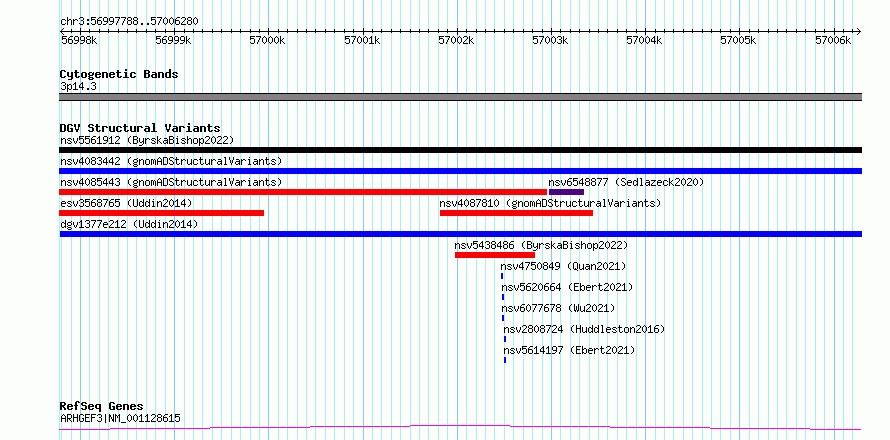Click the 57000k ruler tick label
The image size is (890, 440).
pyautogui.click(x=267, y=40)
